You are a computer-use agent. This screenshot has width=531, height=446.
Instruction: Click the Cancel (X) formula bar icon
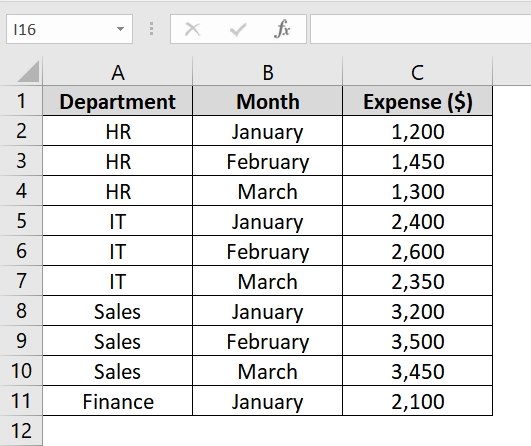[x=192, y=29]
